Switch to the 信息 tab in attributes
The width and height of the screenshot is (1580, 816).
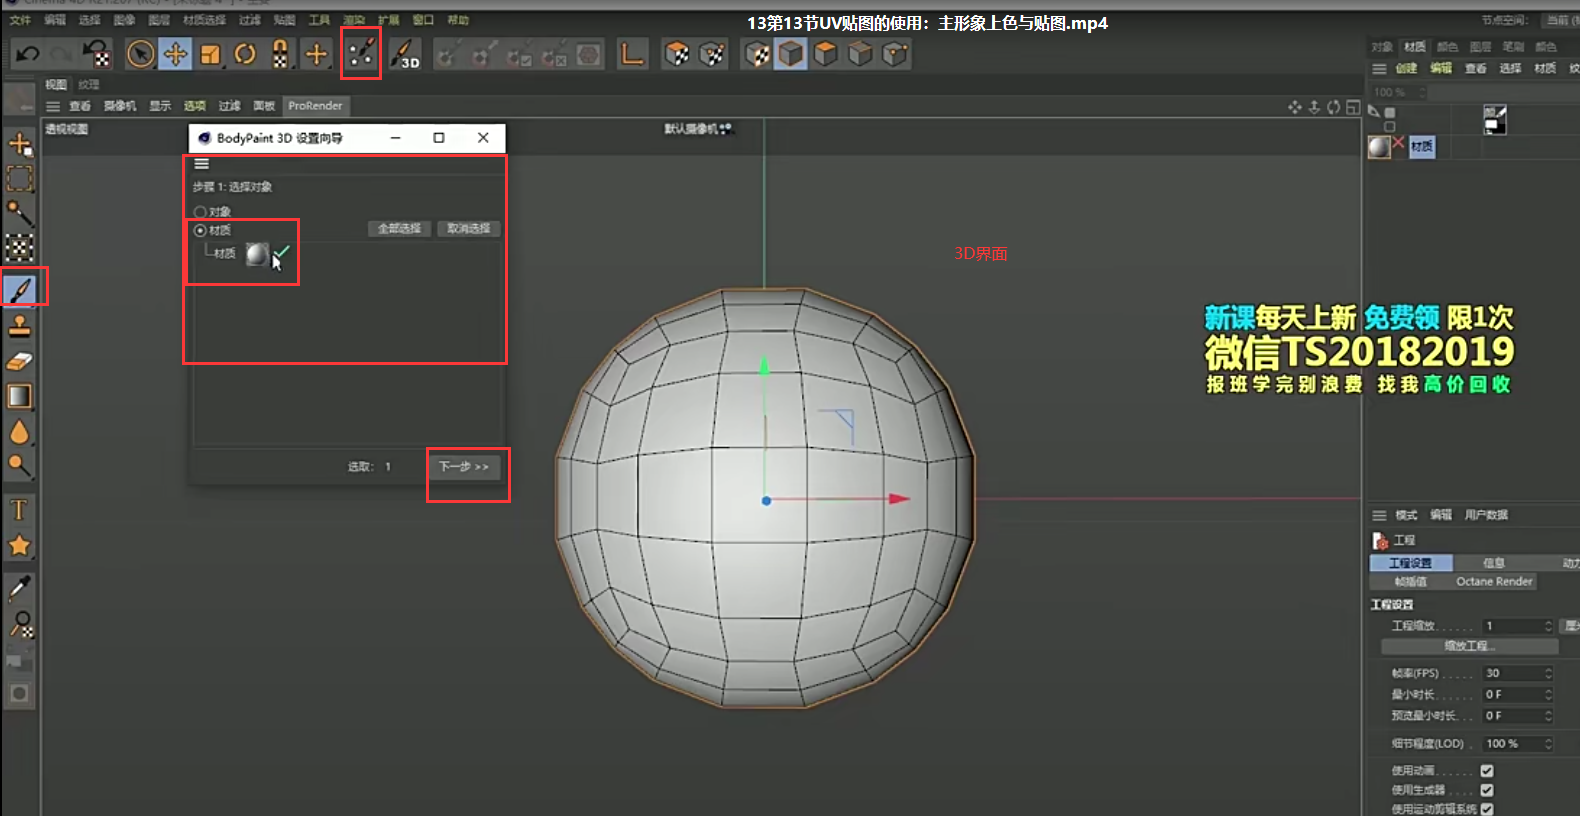pyautogui.click(x=1494, y=563)
